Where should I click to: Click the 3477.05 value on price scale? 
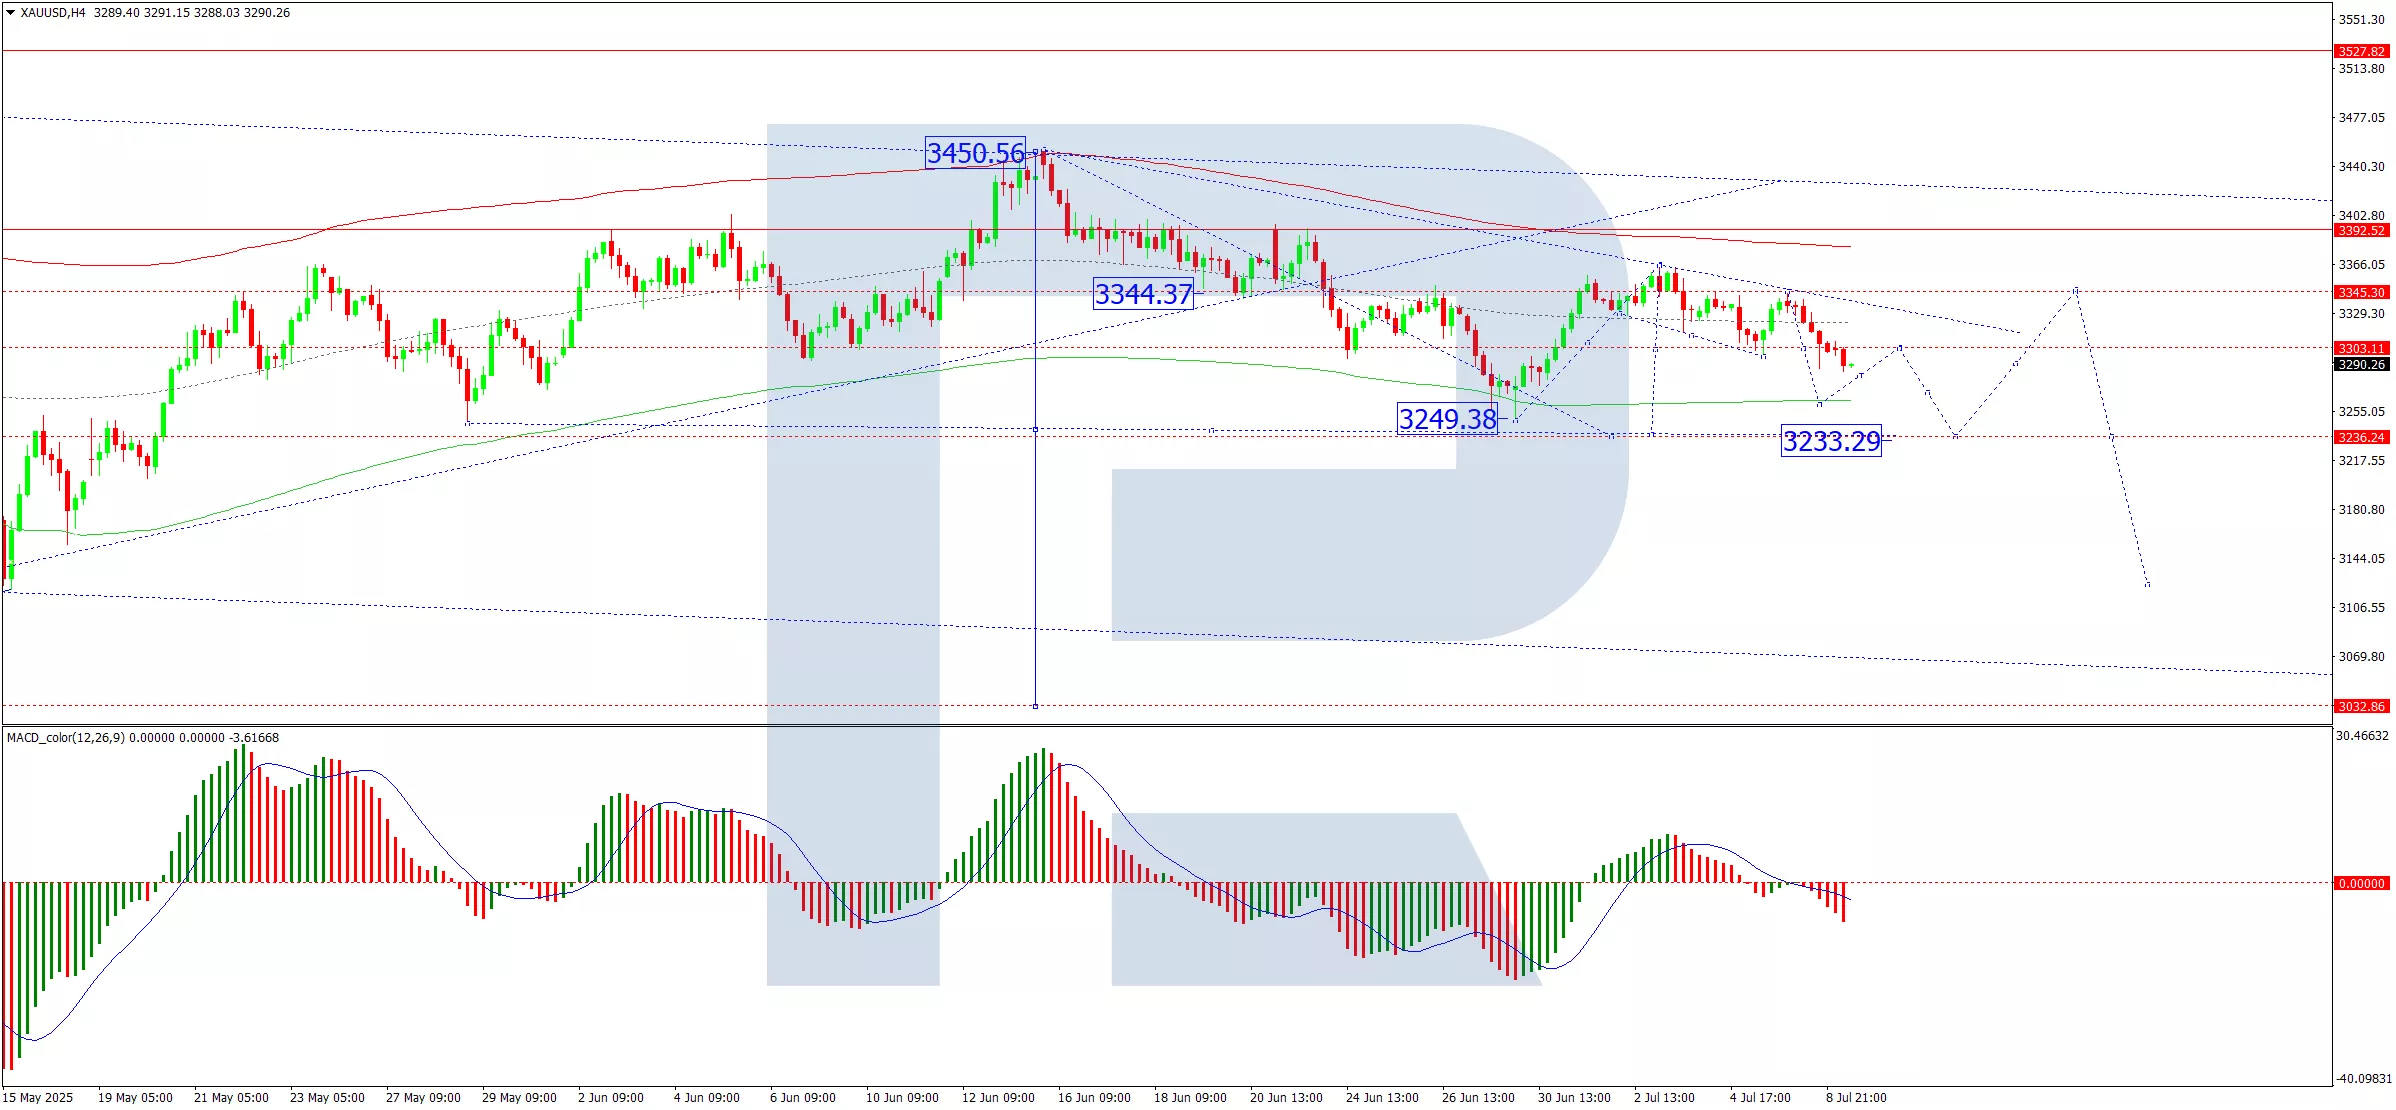click(x=2361, y=117)
